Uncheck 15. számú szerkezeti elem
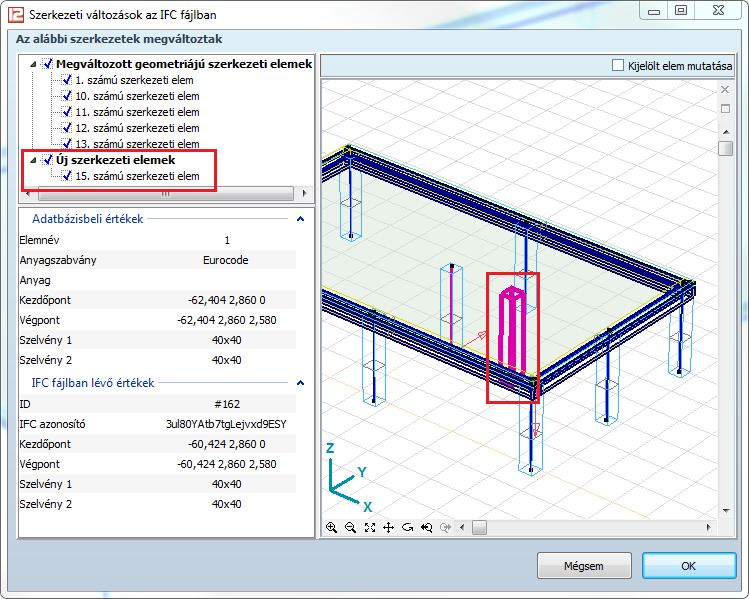Image resolution: width=749 pixels, height=599 pixels. 67,176
